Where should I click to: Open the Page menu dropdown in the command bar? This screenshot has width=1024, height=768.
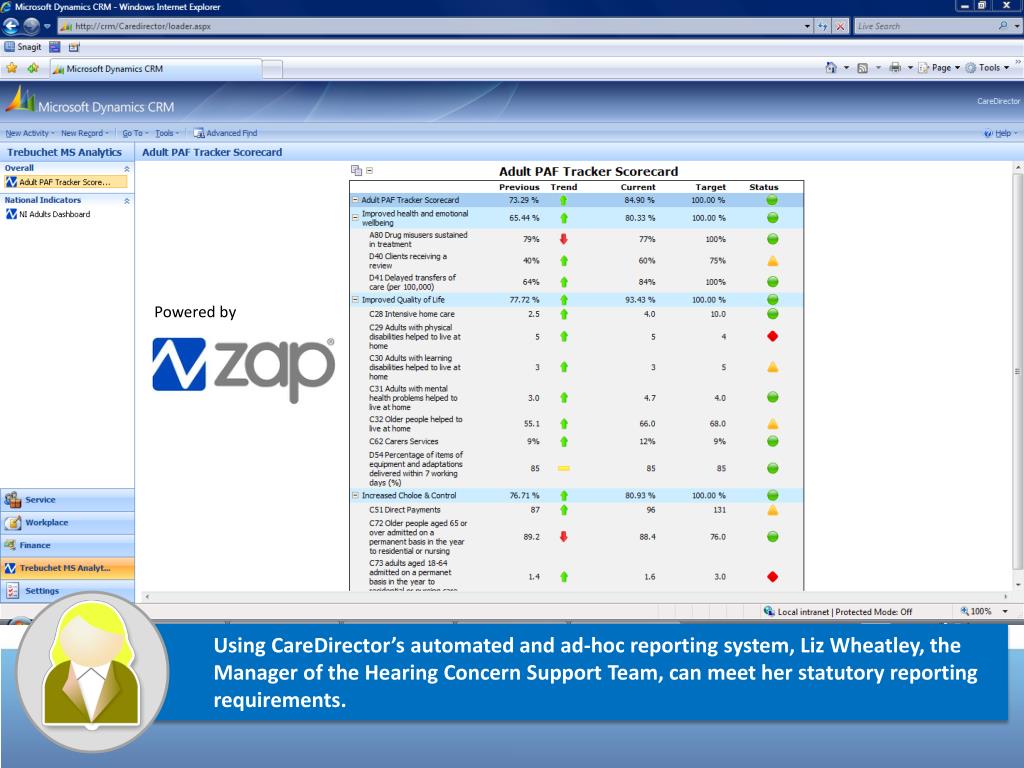coord(939,67)
